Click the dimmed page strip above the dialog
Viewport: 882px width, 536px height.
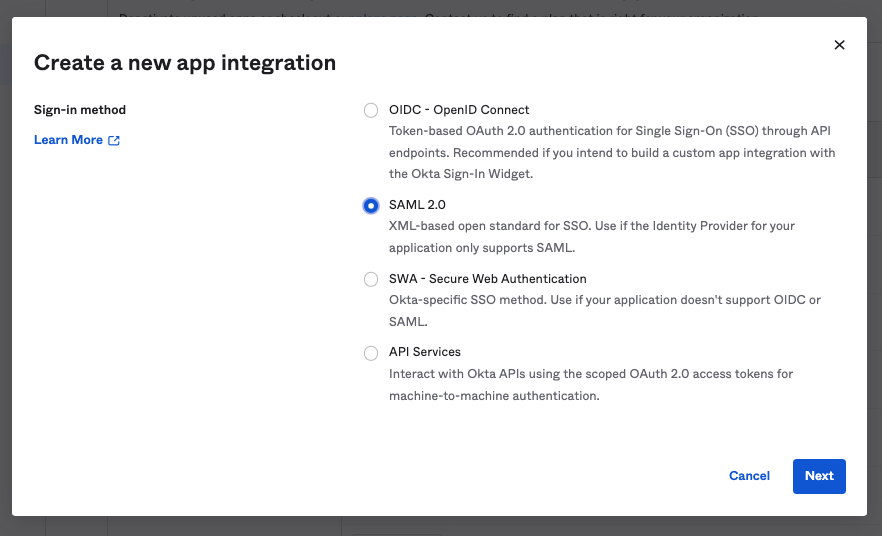tap(440, 7)
